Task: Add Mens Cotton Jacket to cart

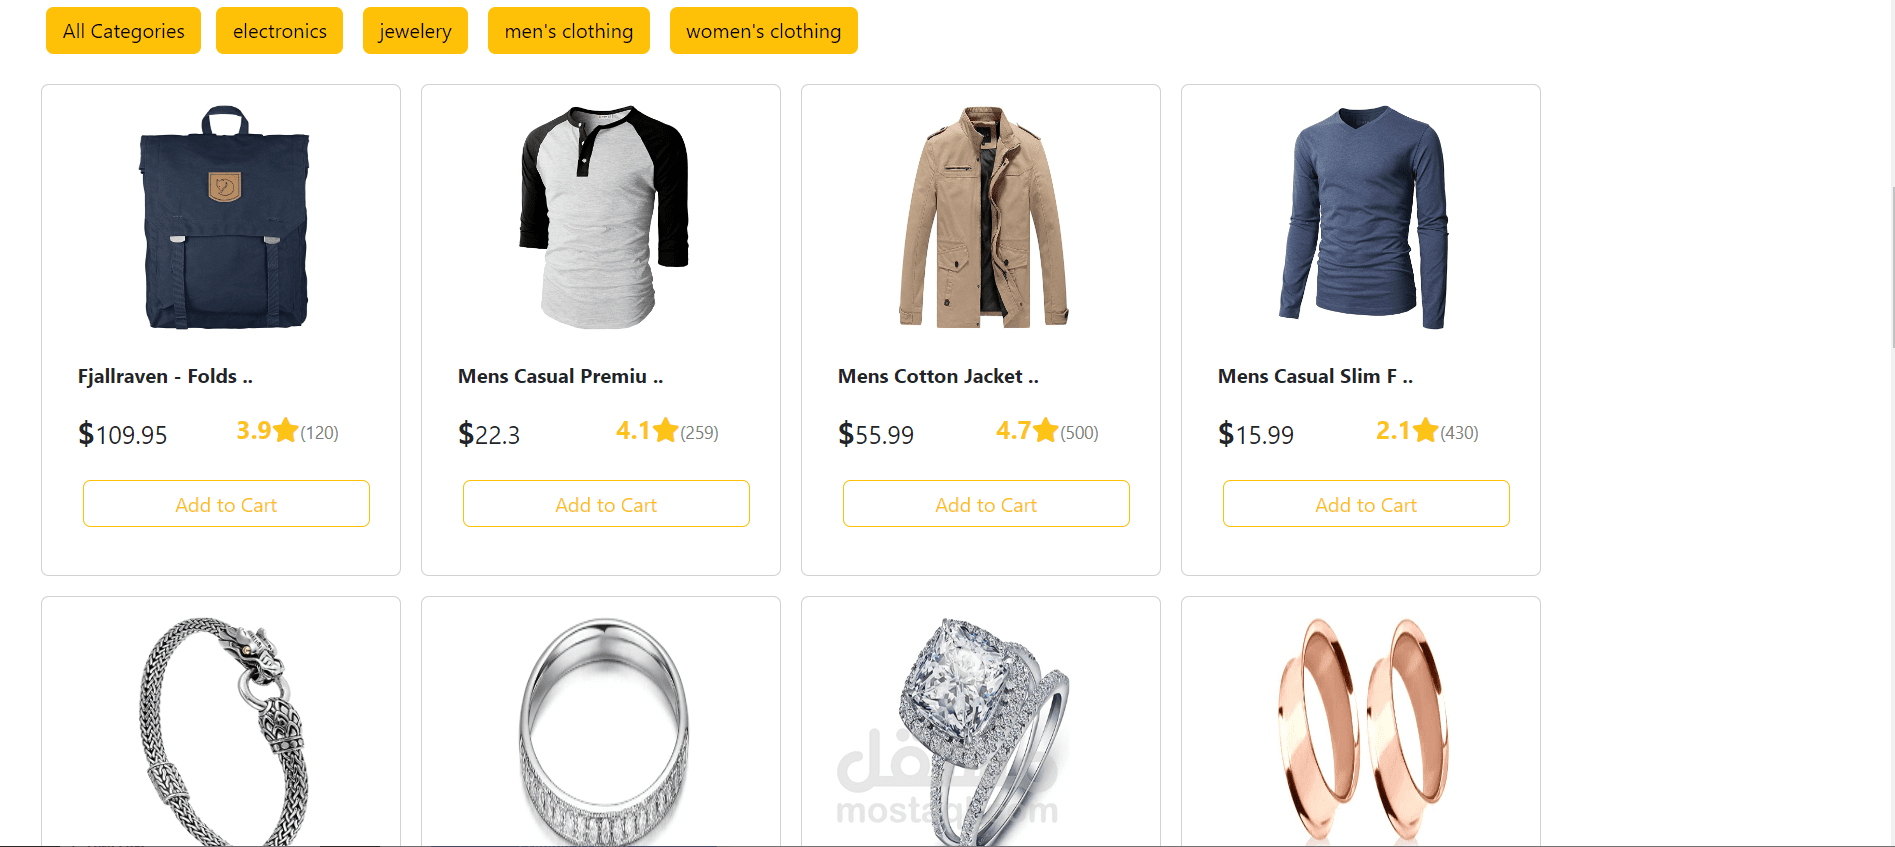Action: tap(986, 504)
